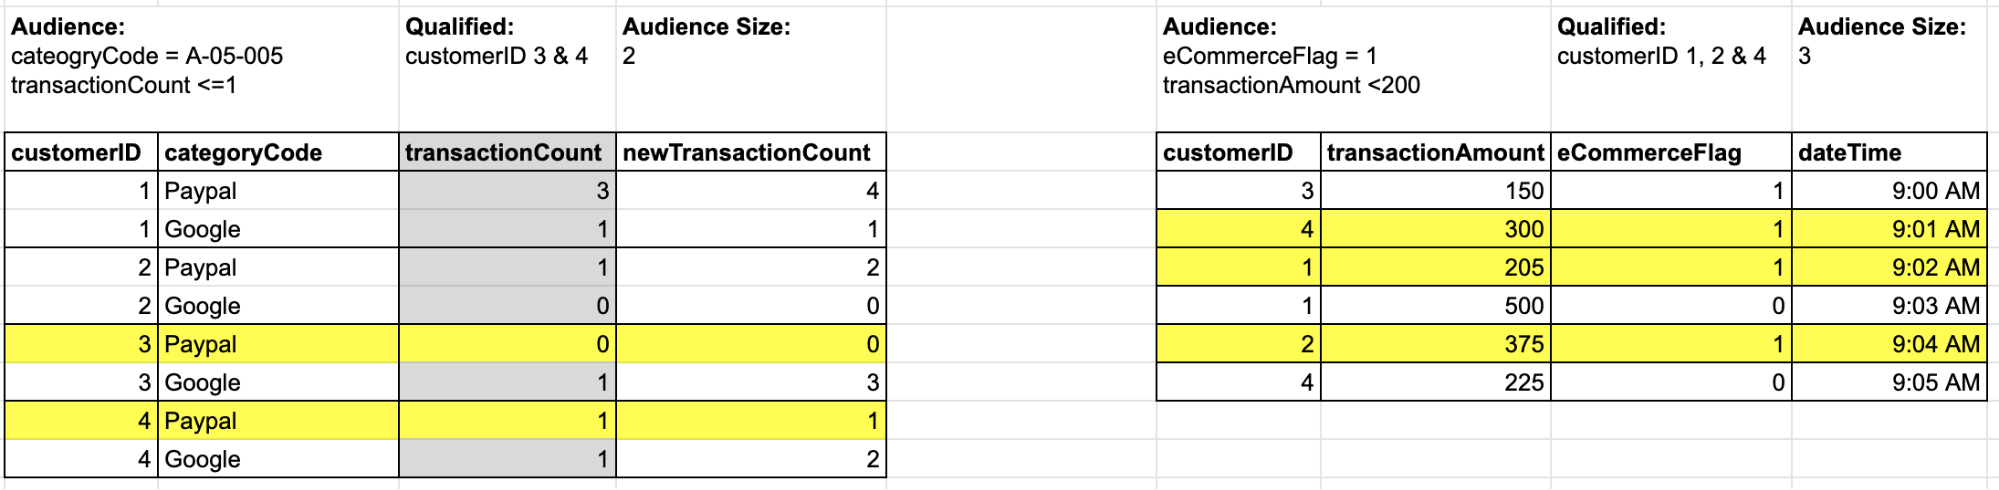Click the 'transactionCount <=1' criteria cell
This screenshot has width=1999, height=490.
[x=124, y=85]
